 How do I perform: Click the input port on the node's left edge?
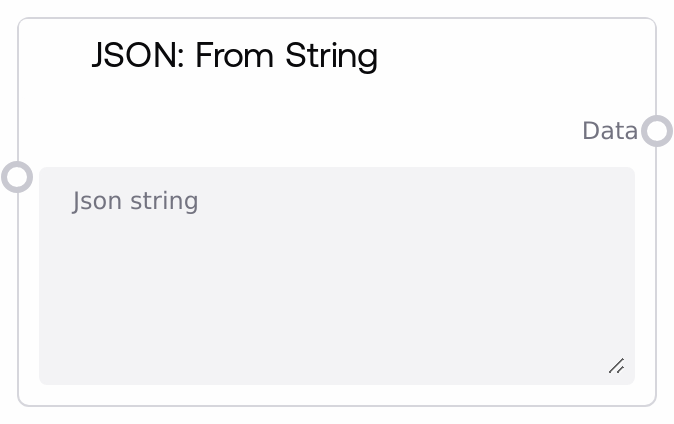click(x=17, y=177)
